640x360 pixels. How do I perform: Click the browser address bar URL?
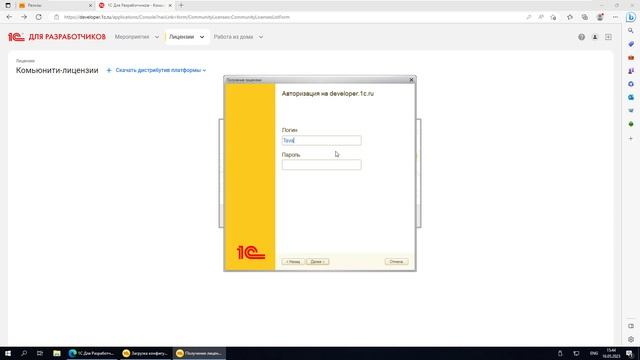[177, 17]
